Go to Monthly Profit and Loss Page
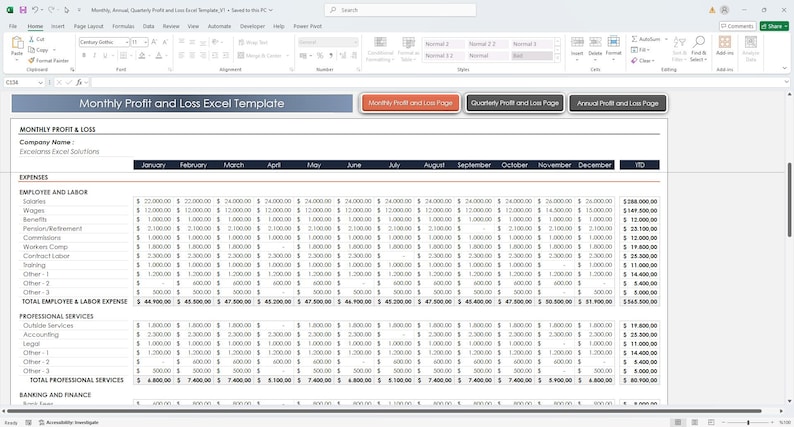The width and height of the screenshot is (794, 427). coord(411,103)
